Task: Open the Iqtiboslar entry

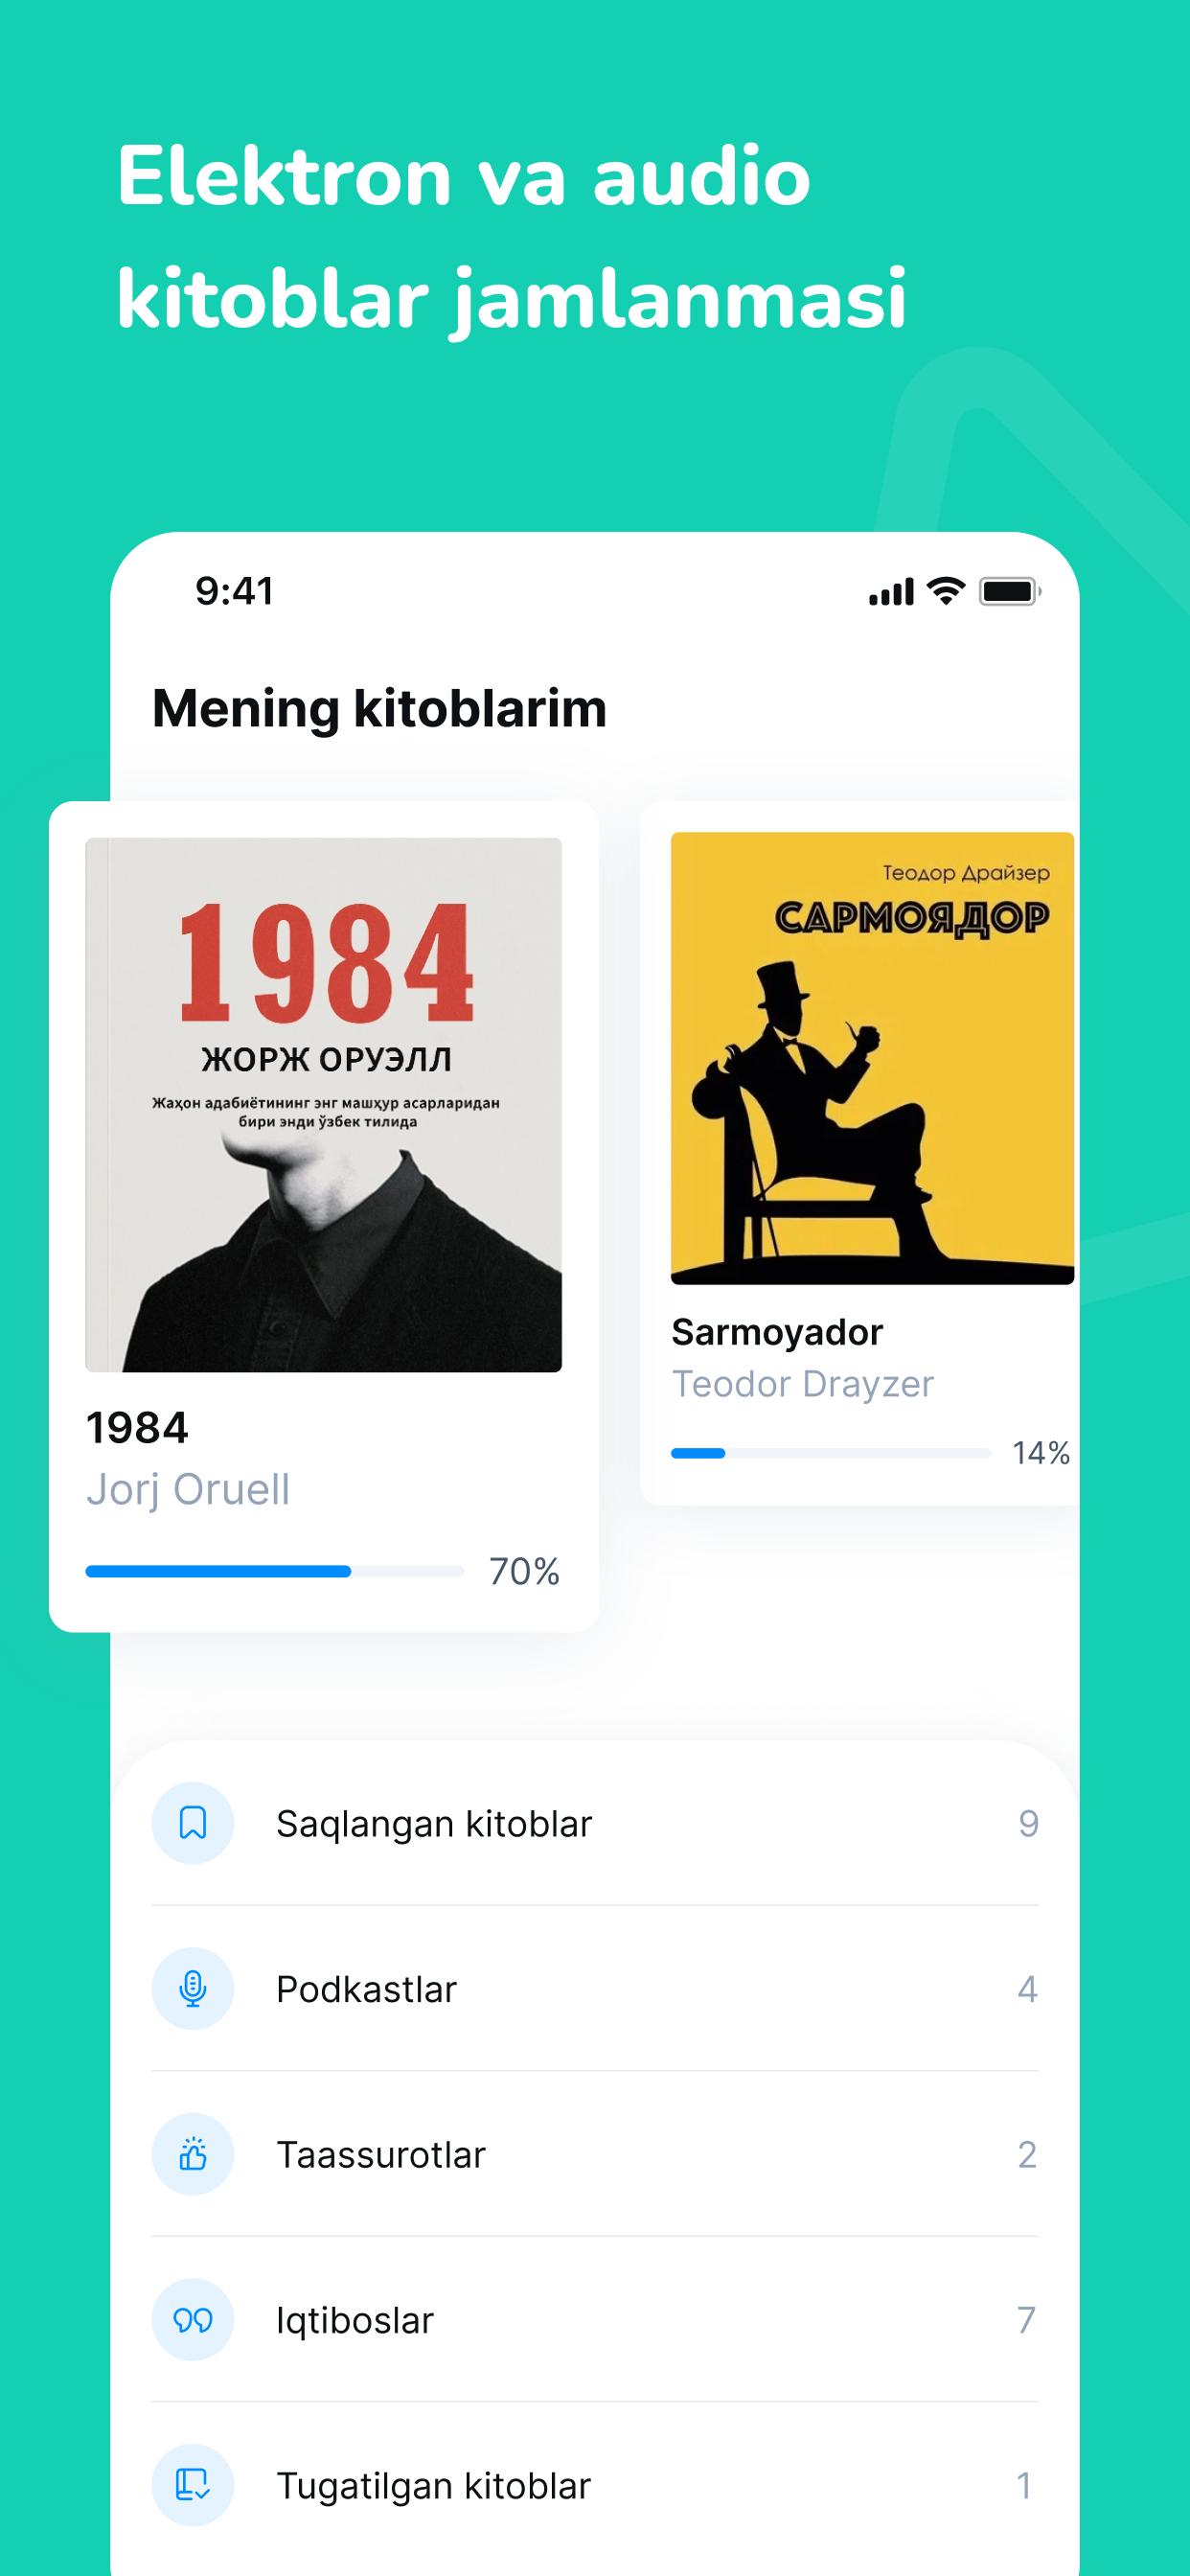Action: pyautogui.click(x=595, y=2320)
